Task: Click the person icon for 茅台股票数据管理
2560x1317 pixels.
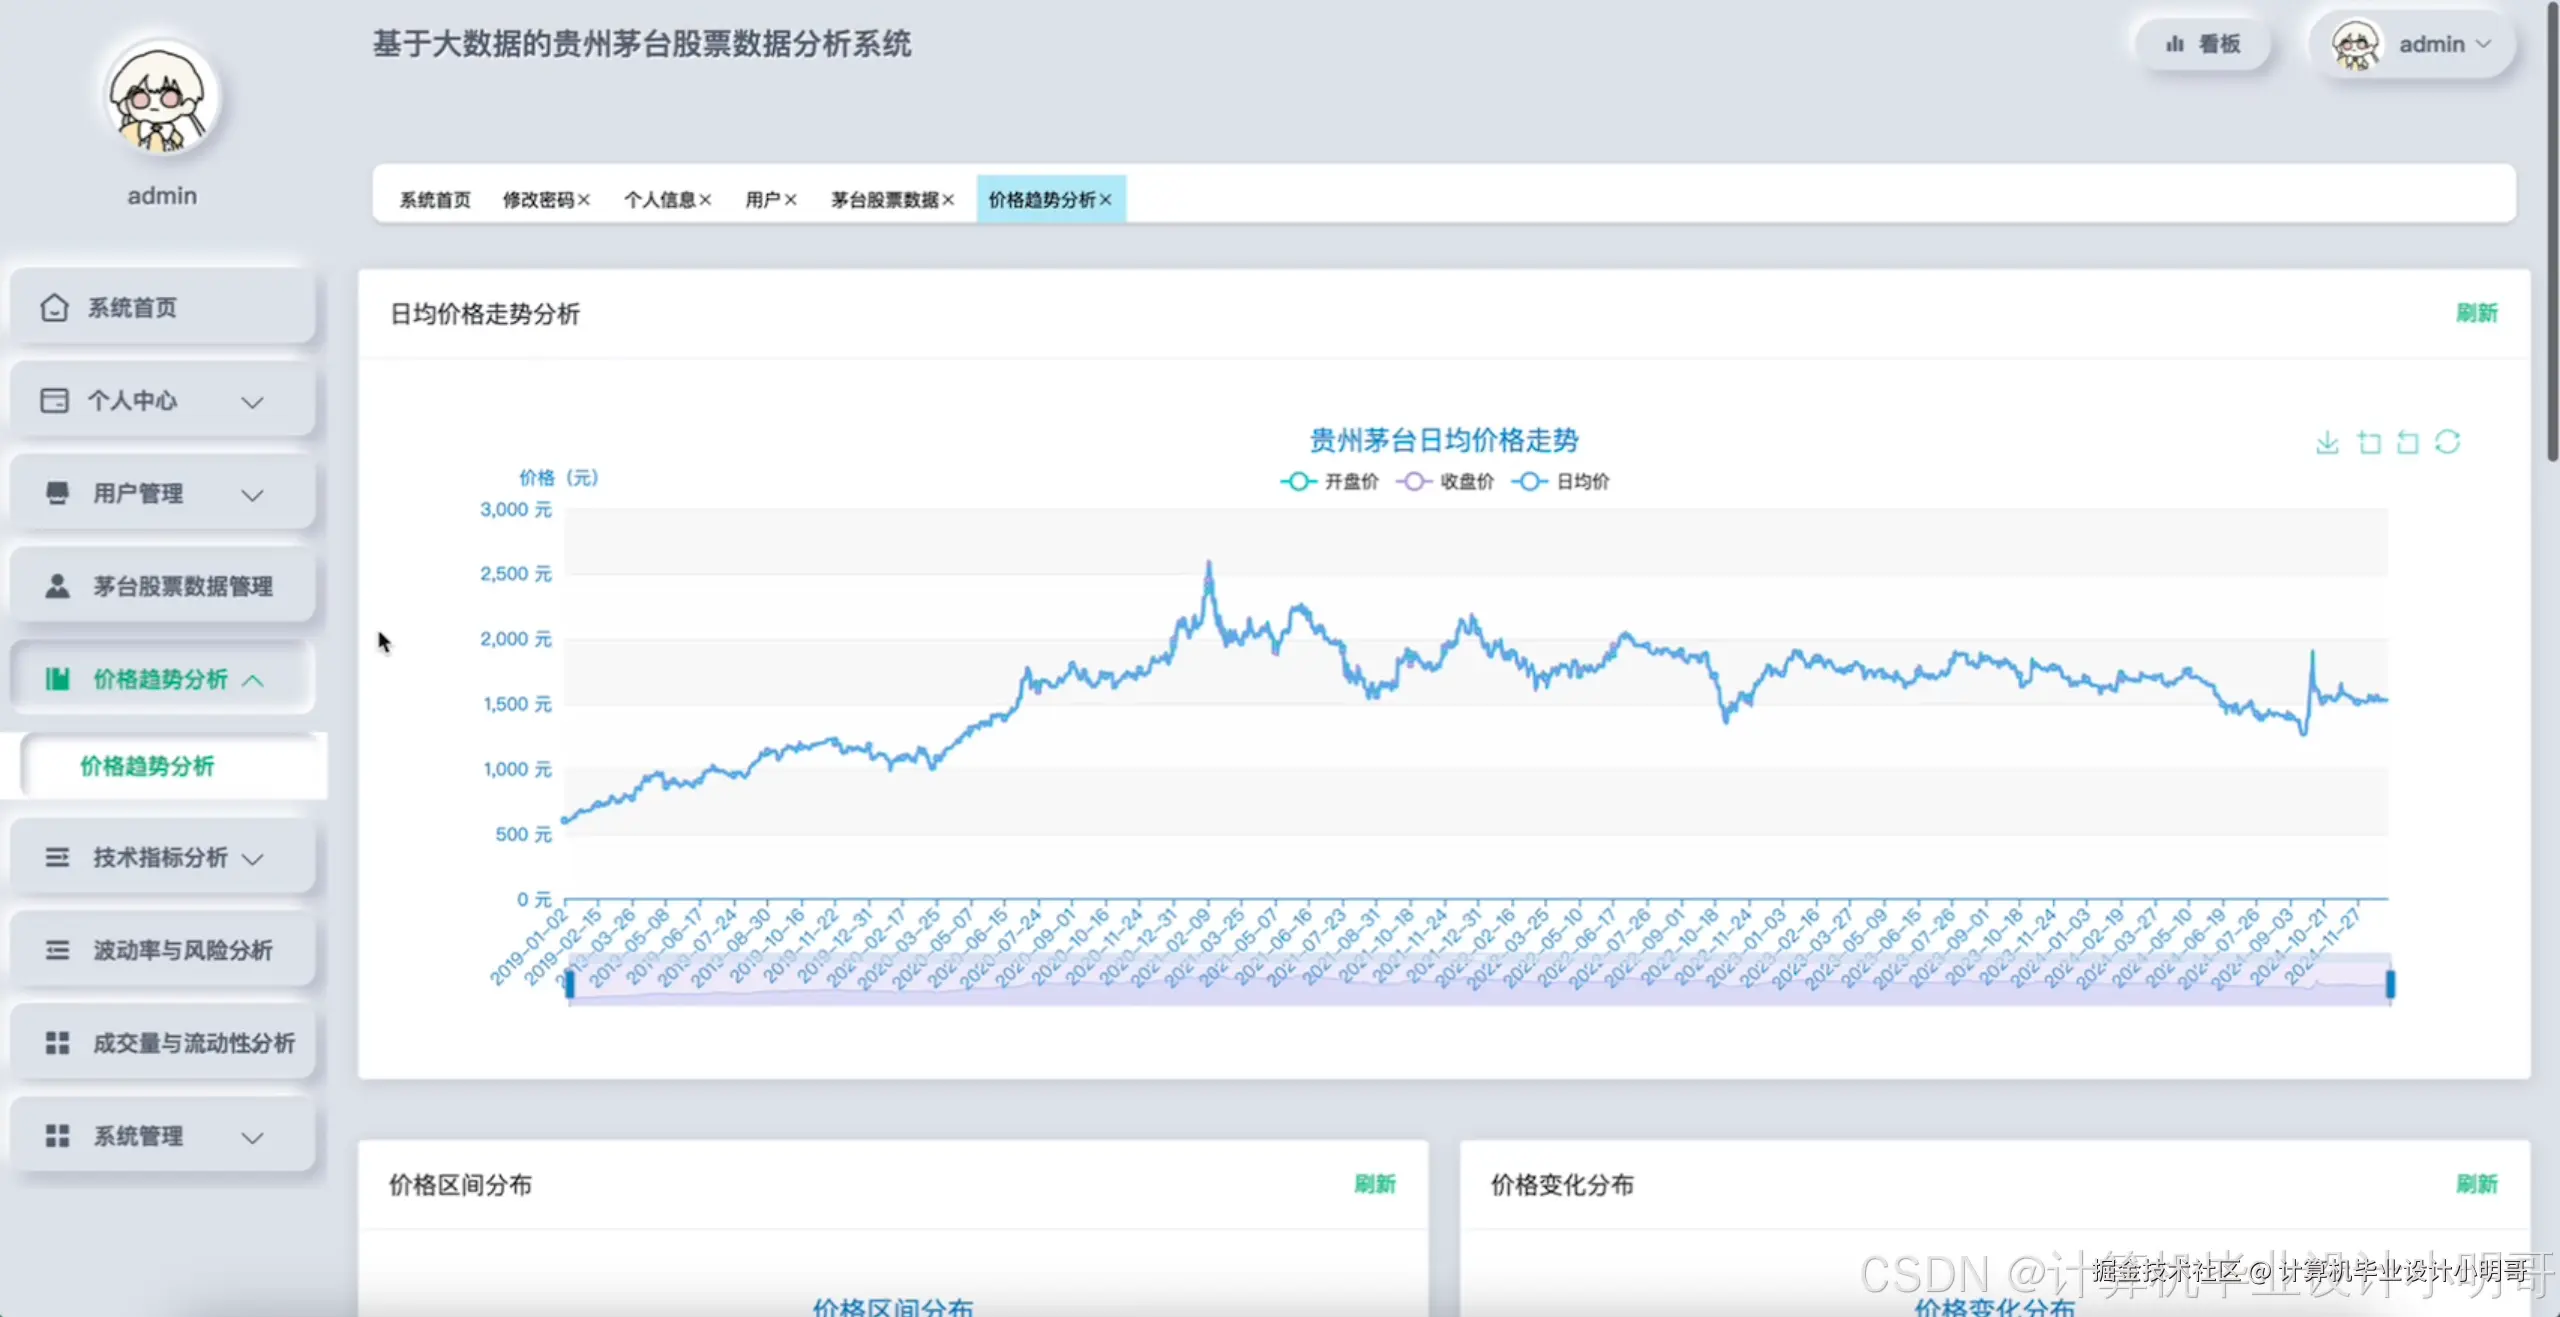Action: [57, 586]
